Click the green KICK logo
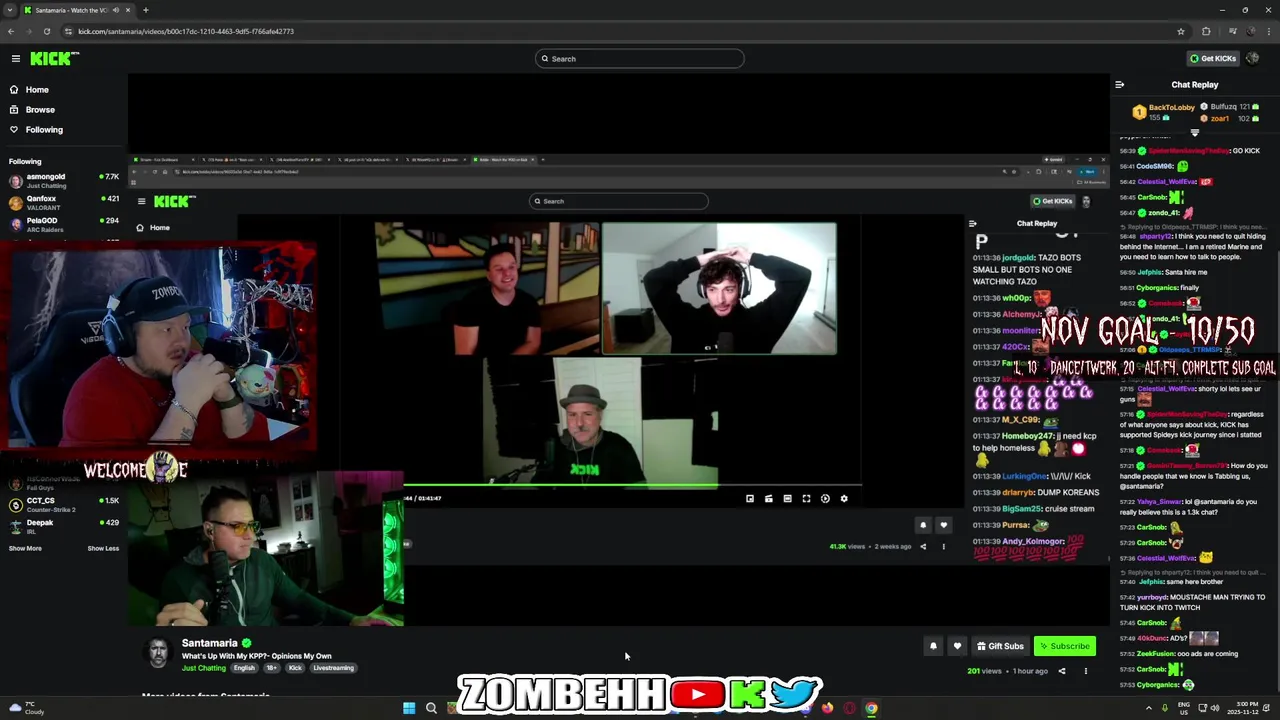 coord(54,59)
